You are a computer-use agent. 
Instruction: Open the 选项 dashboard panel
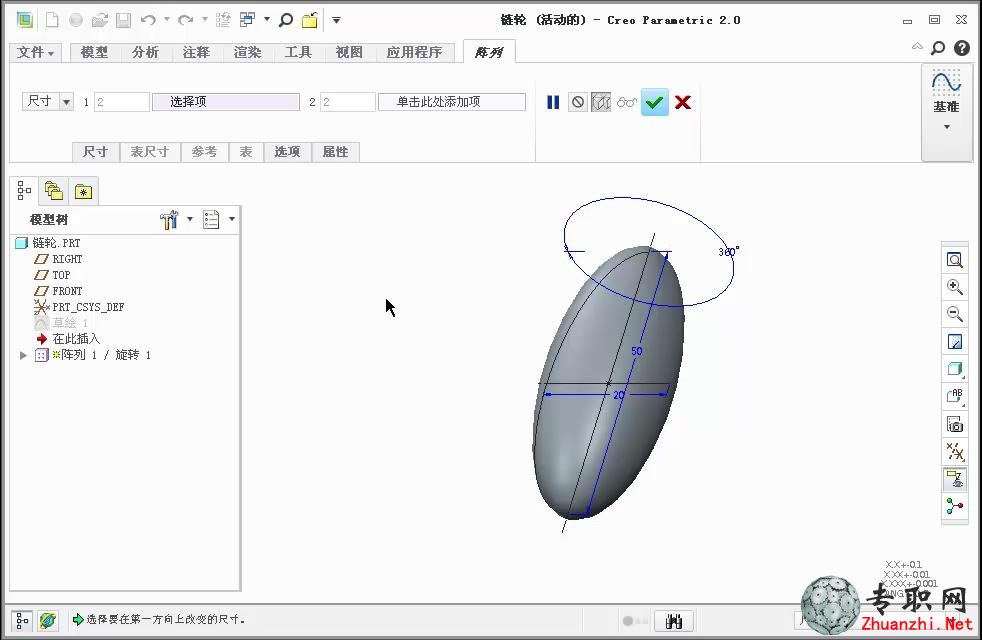[x=287, y=152]
